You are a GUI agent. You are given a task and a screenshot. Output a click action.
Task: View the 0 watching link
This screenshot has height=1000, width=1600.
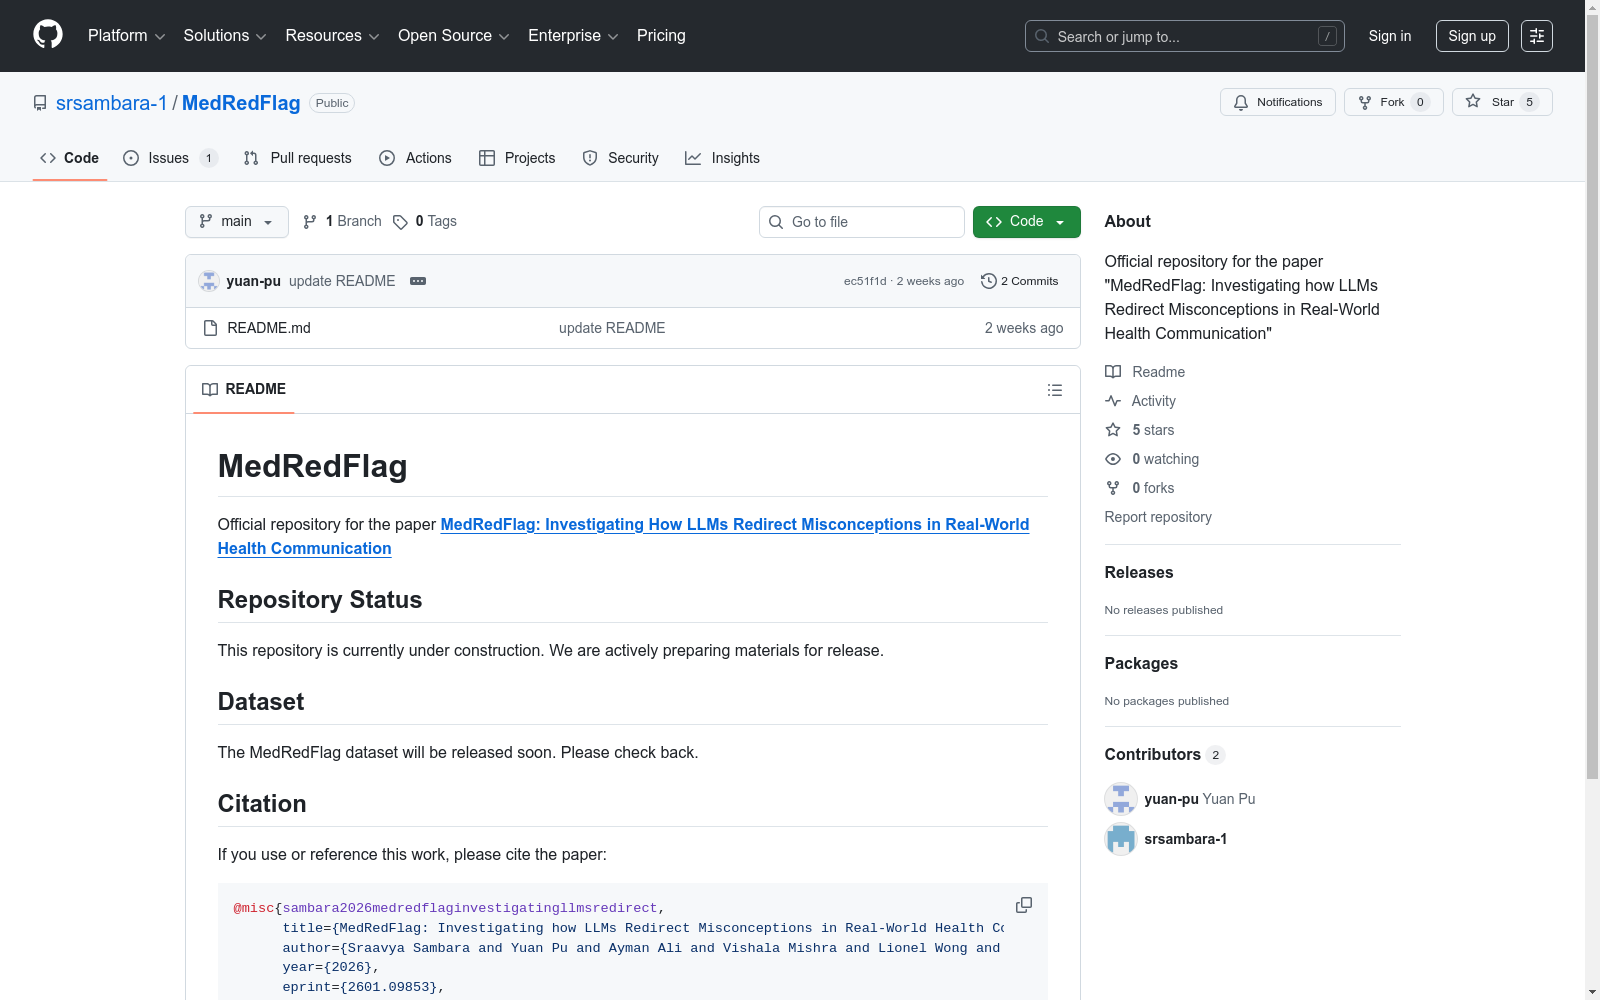click(x=1152, y=459)
